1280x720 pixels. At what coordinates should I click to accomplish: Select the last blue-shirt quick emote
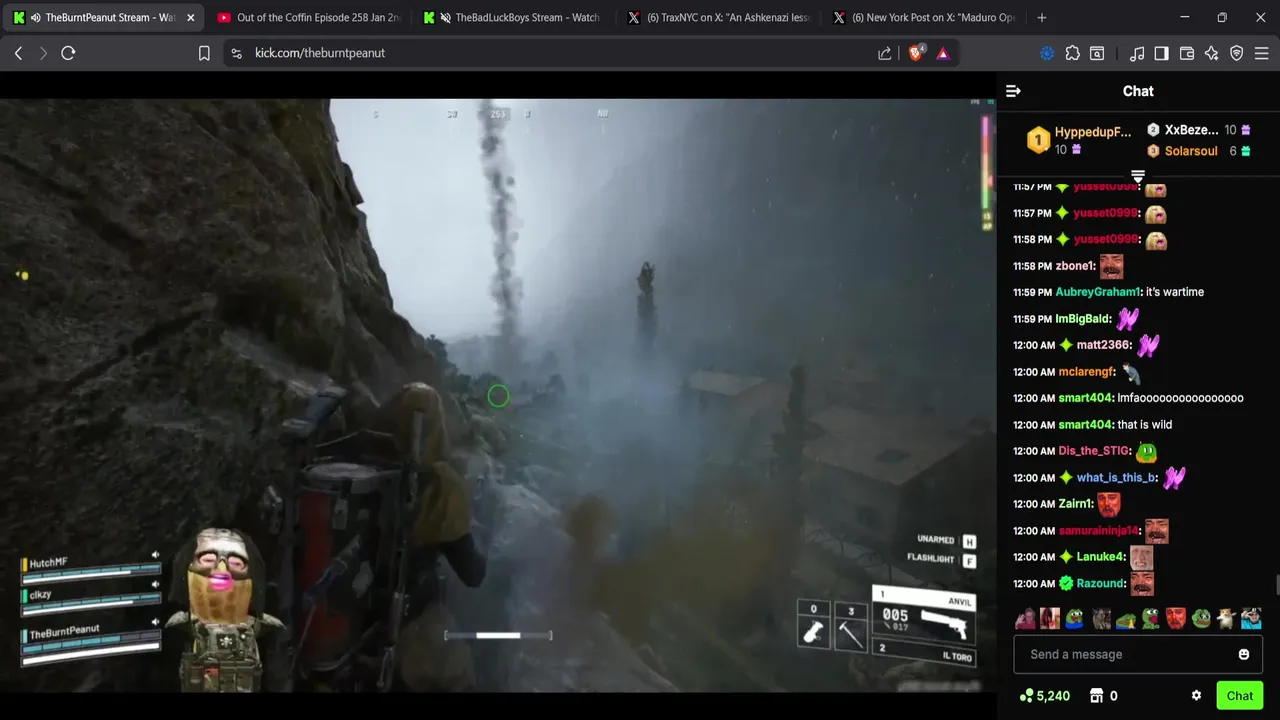(x=1251, y=618)
